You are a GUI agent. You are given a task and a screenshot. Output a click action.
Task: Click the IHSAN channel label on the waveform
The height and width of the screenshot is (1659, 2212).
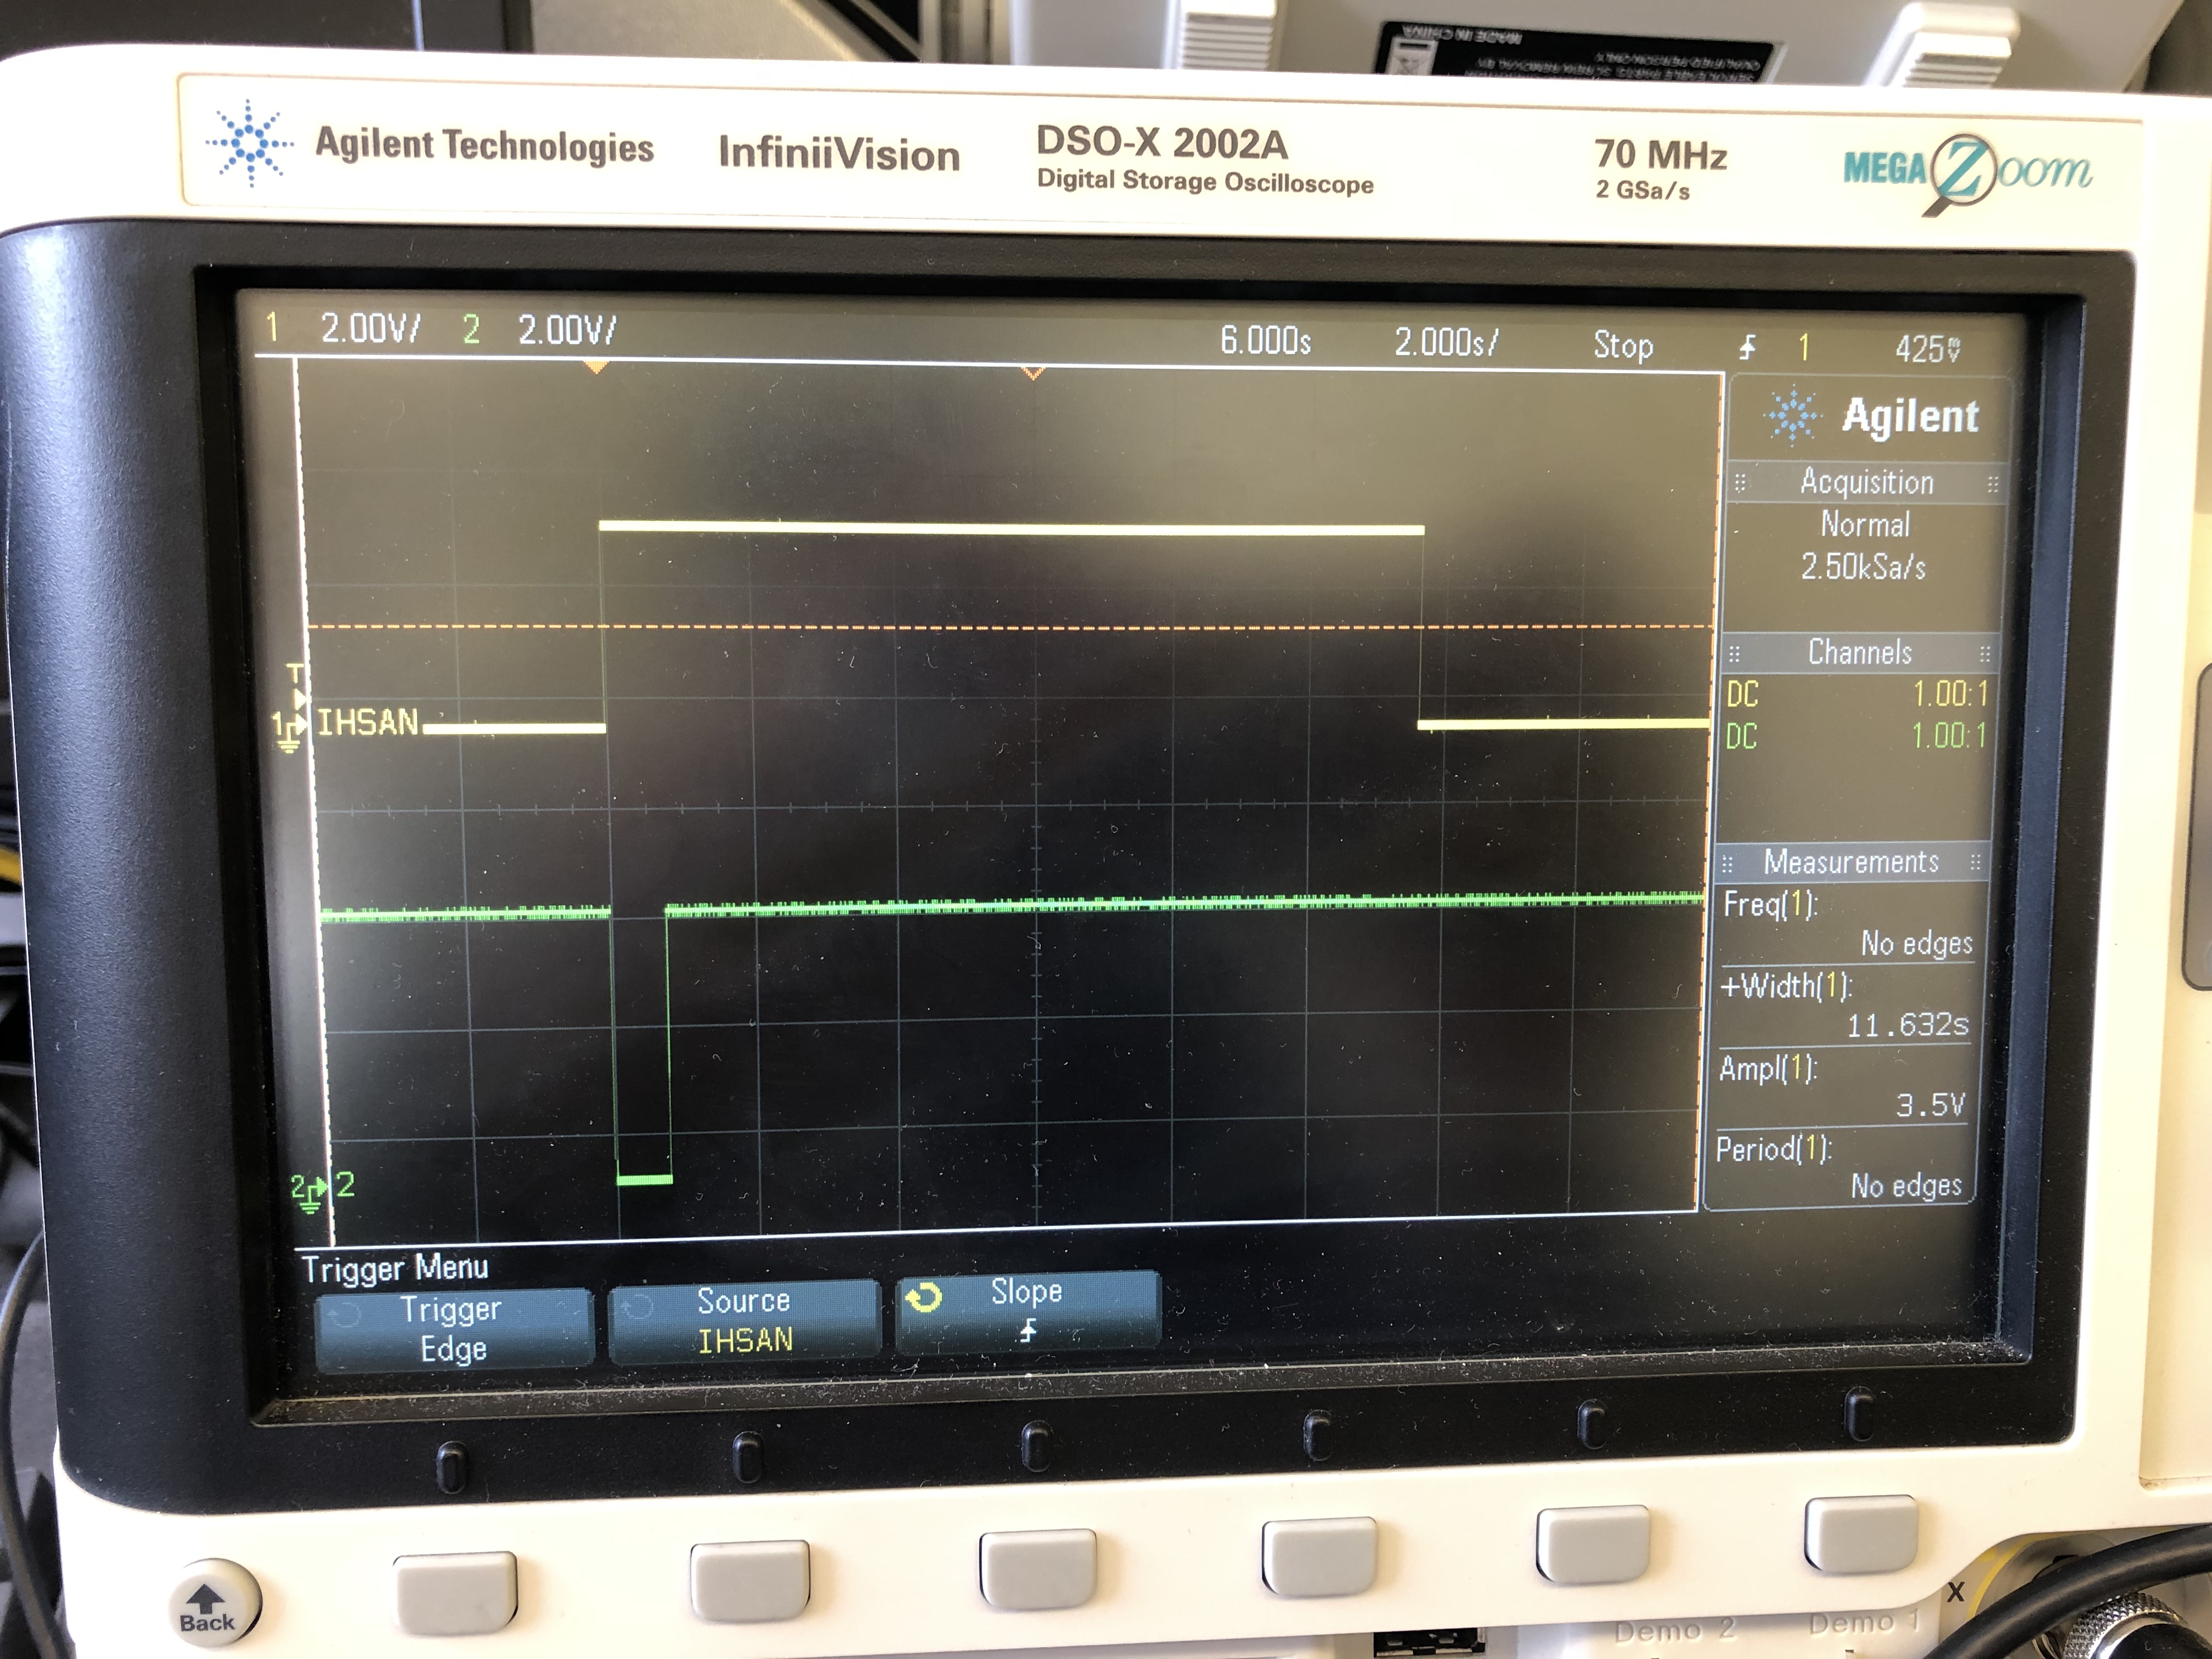click(x=367, y=722)
